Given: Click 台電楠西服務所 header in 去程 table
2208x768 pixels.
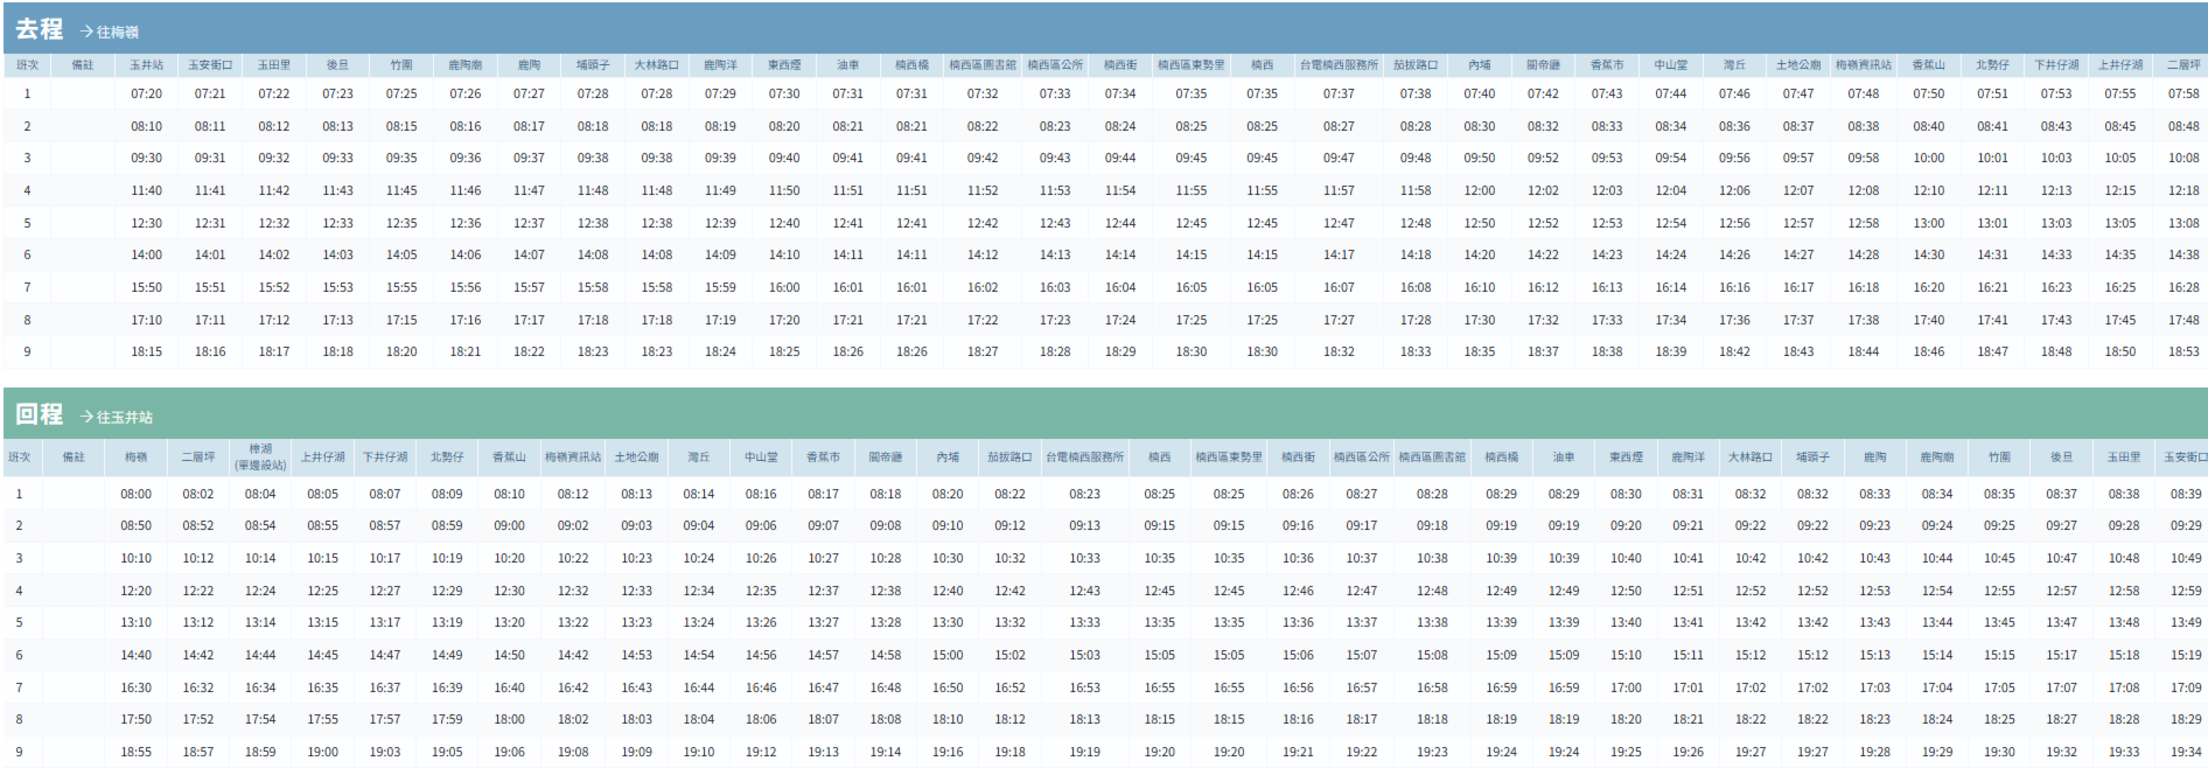Looking at the screenshot, I should [1338, 65].
